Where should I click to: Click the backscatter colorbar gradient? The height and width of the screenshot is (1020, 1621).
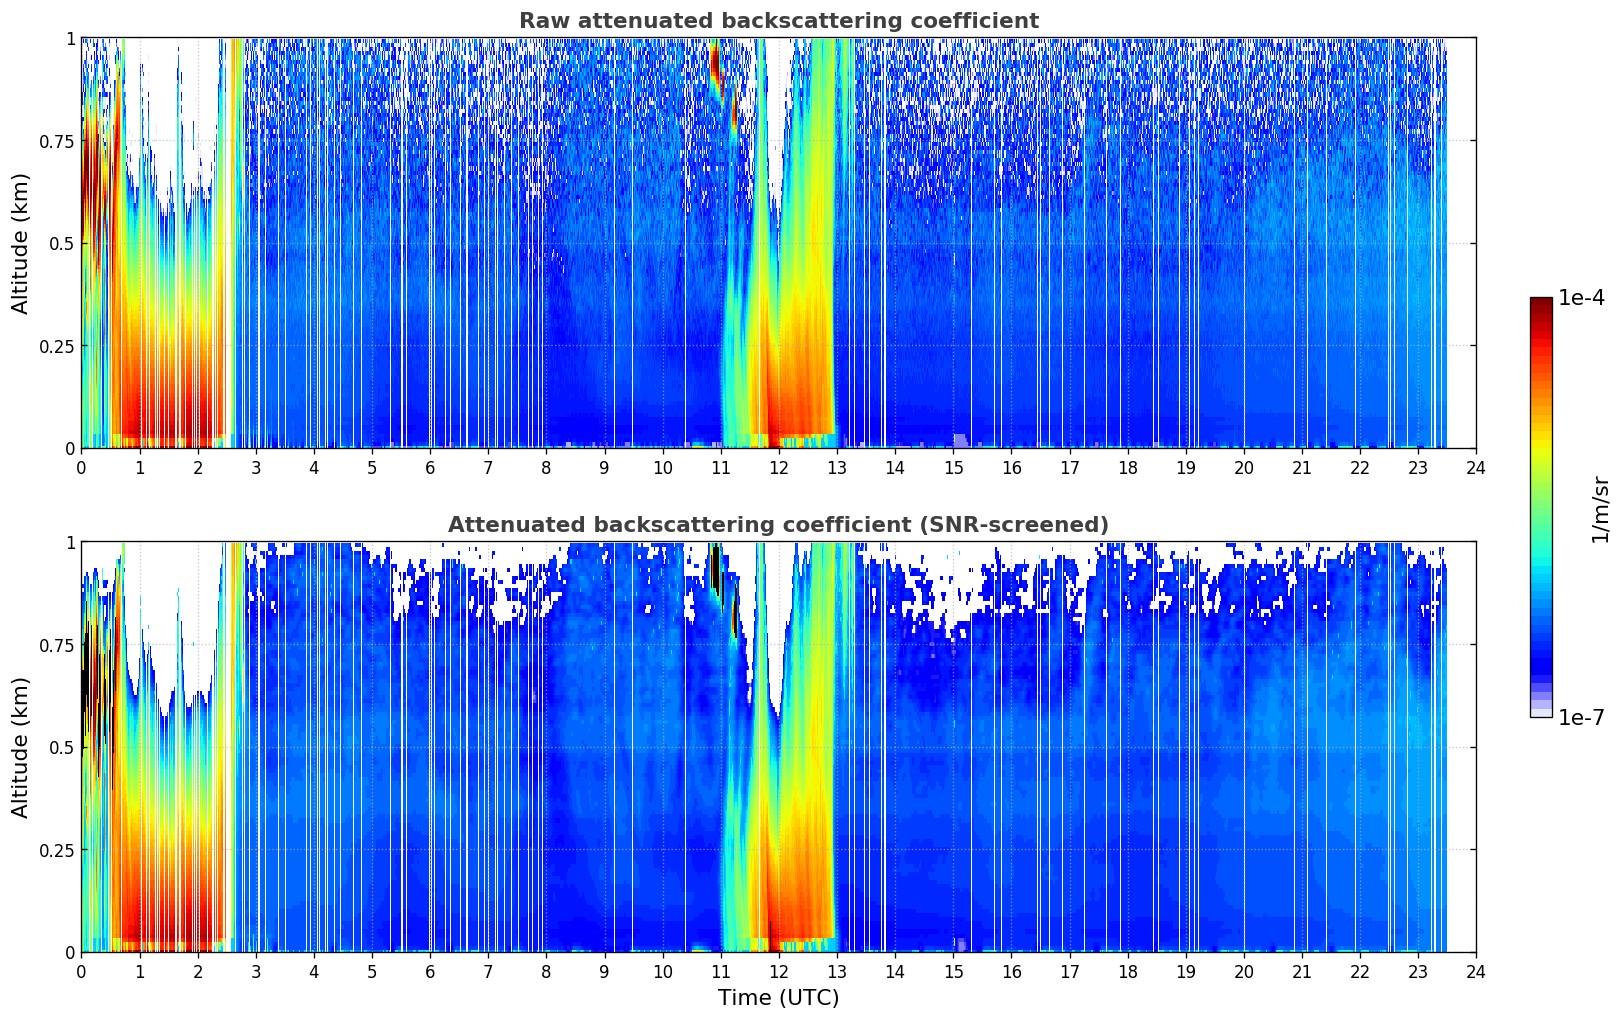point(1541,507)
